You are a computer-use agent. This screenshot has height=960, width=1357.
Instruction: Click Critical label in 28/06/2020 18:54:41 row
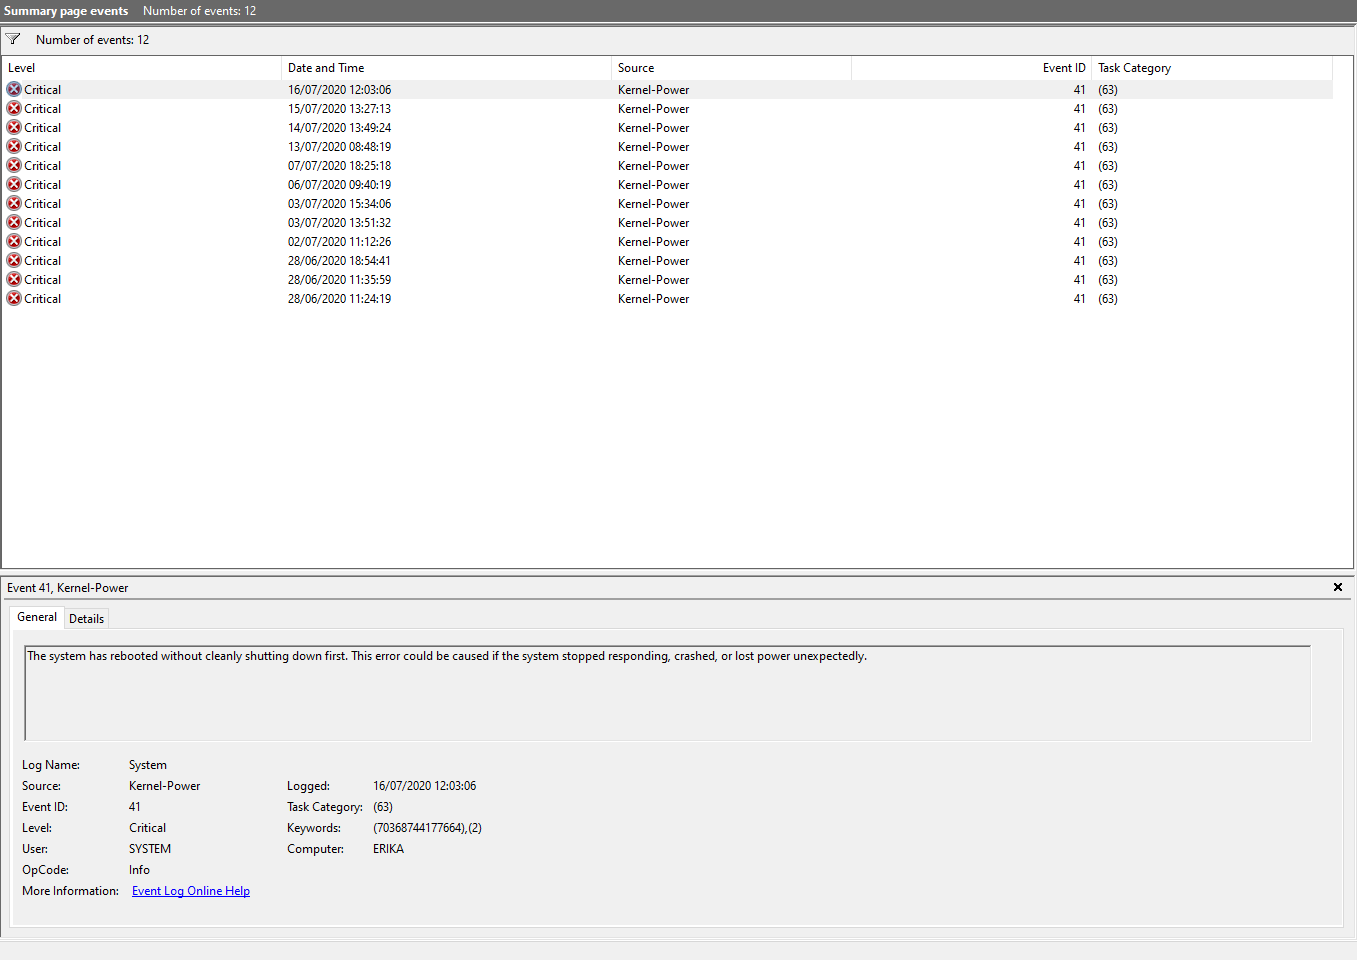tap(42, 261)
